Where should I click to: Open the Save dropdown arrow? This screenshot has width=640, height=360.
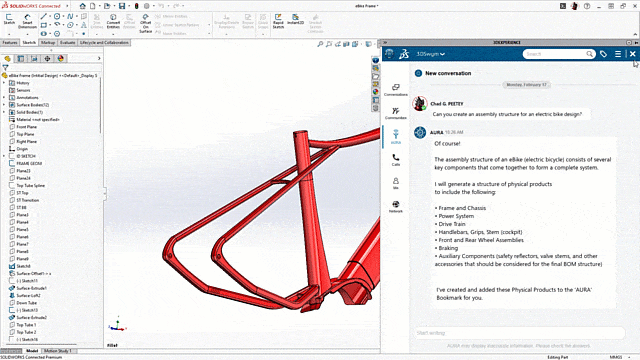129,6
